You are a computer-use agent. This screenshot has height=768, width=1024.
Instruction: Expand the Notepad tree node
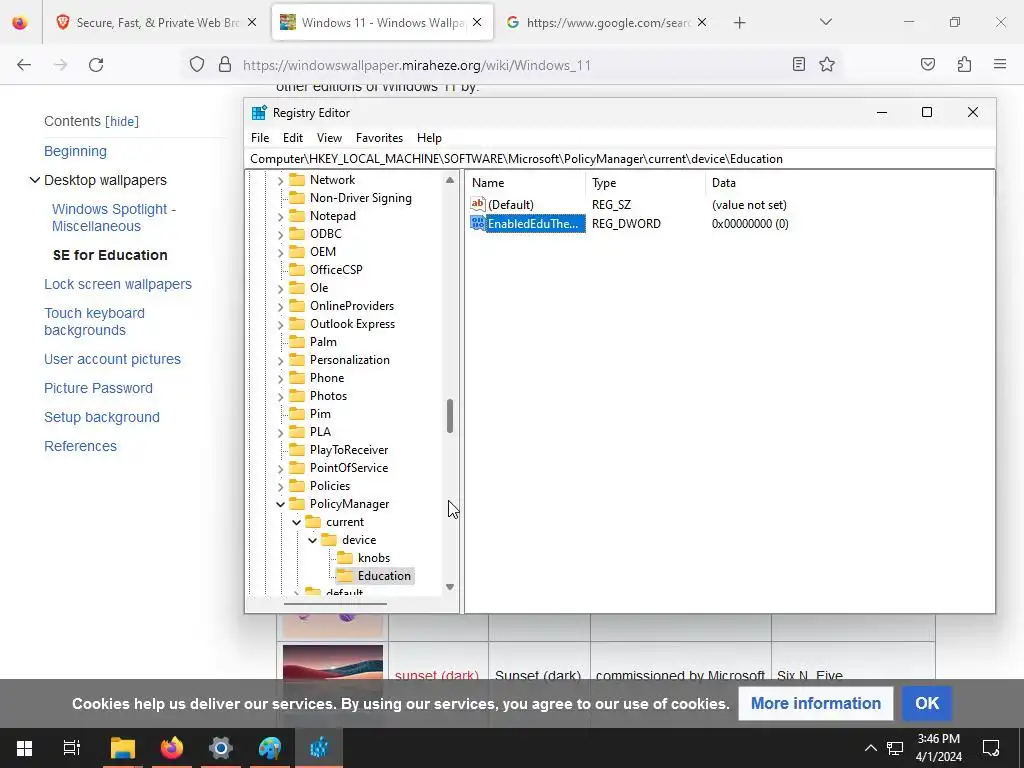(x=280, y=216)
